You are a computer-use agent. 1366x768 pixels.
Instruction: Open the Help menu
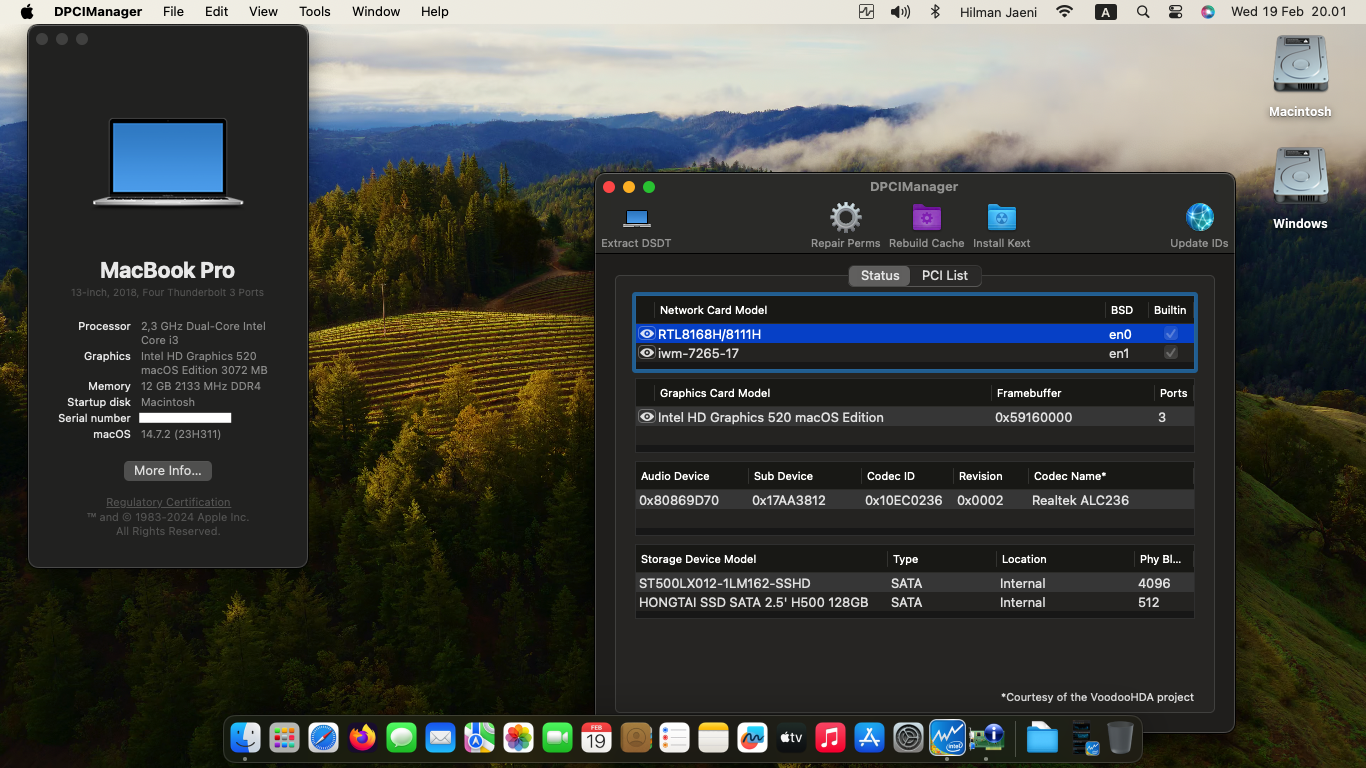(x=434, y=12)
